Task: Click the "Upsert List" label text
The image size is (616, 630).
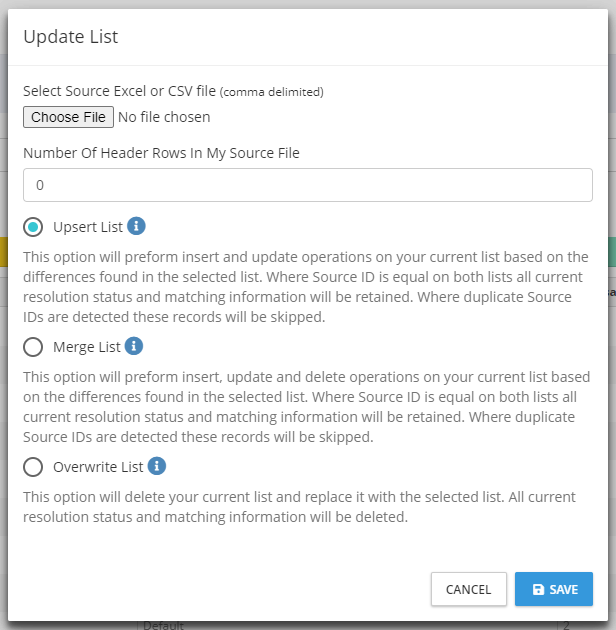Action: pyautogui.click(x=88, y=227)
